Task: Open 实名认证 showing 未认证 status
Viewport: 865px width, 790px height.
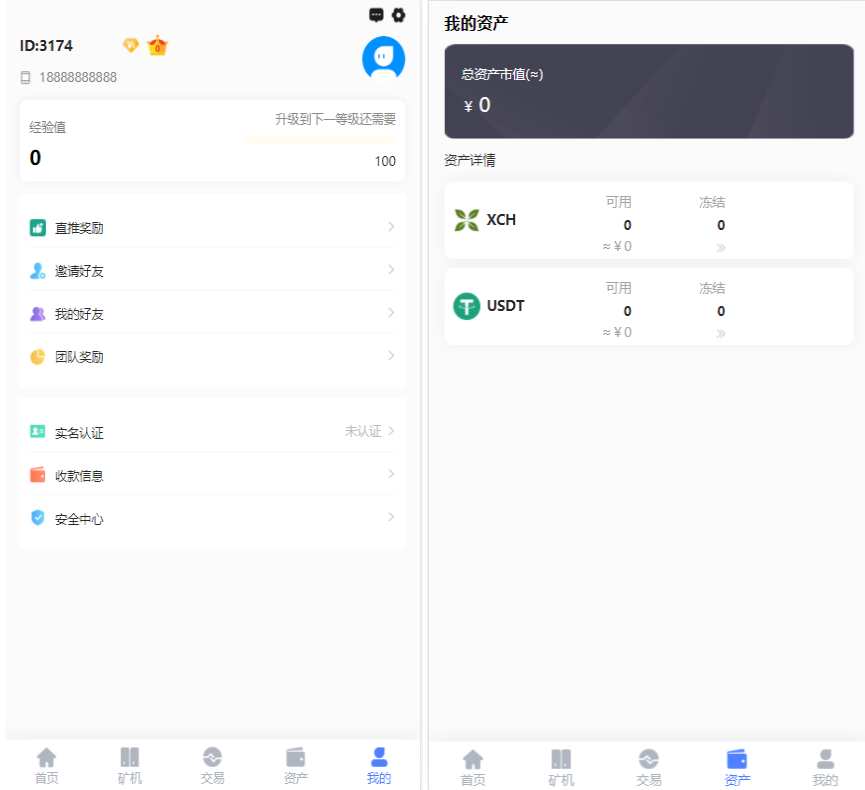Action: coord(212,432)
